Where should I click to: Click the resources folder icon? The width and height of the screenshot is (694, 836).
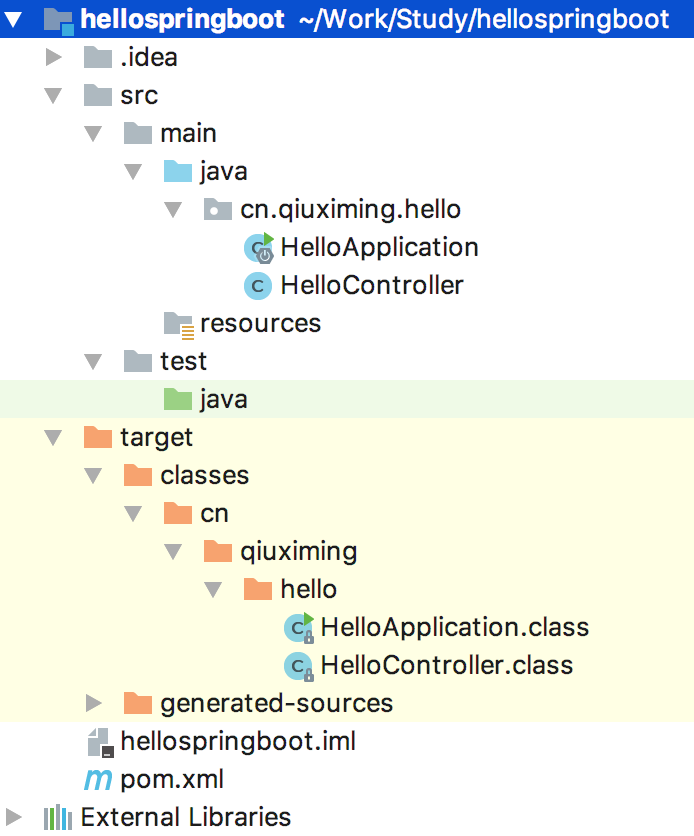click(x=178, y=323)
